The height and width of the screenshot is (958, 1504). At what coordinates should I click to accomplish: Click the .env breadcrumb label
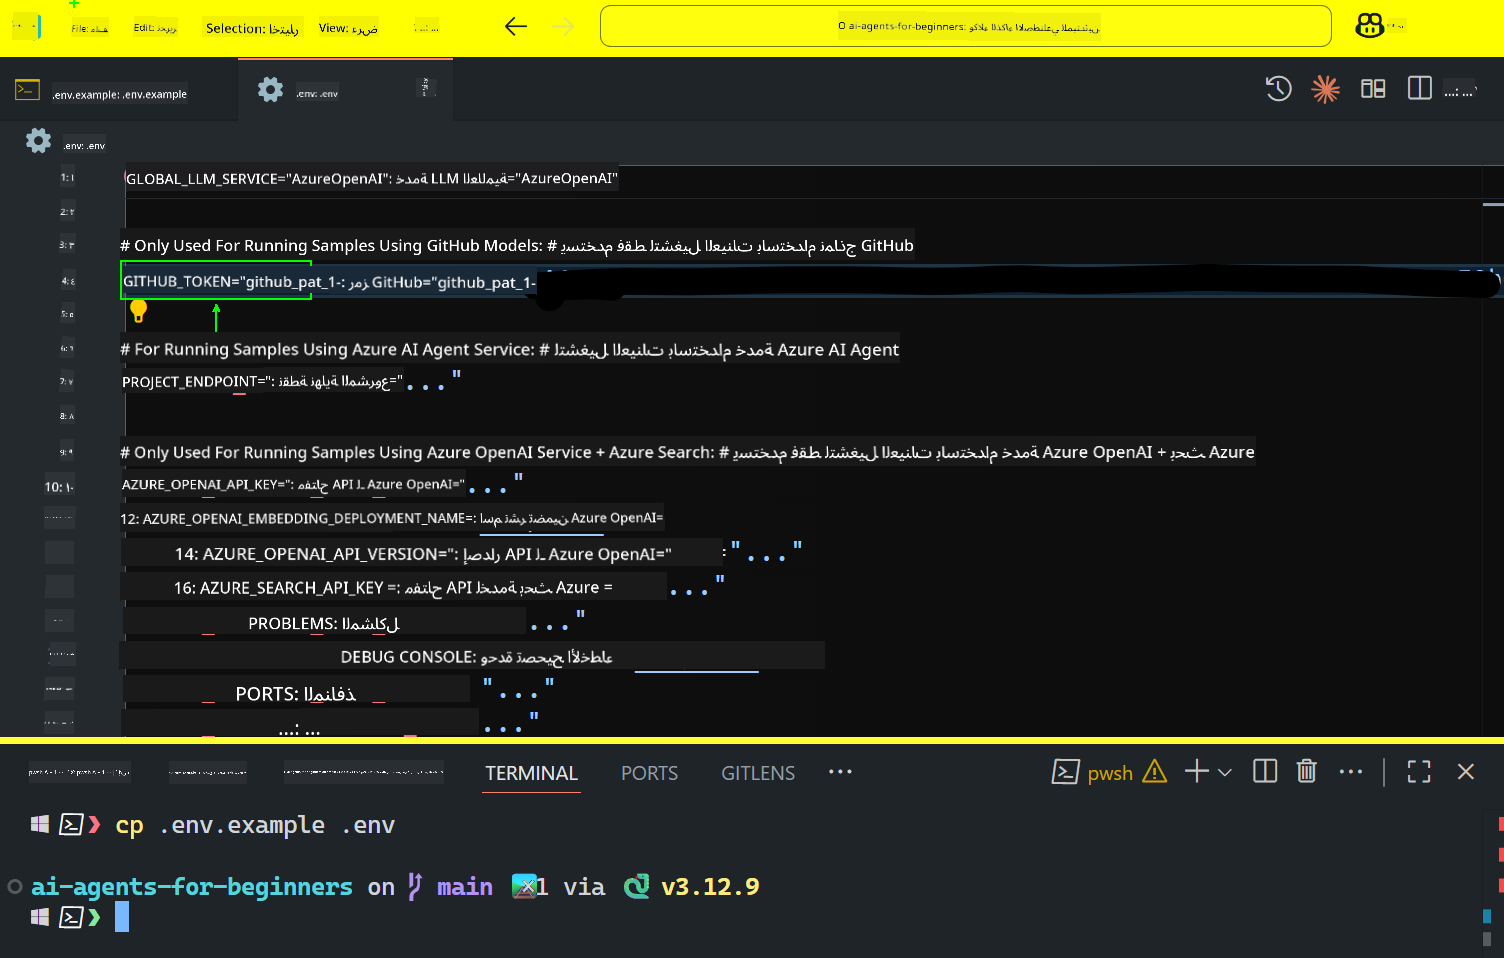(84, 145)
